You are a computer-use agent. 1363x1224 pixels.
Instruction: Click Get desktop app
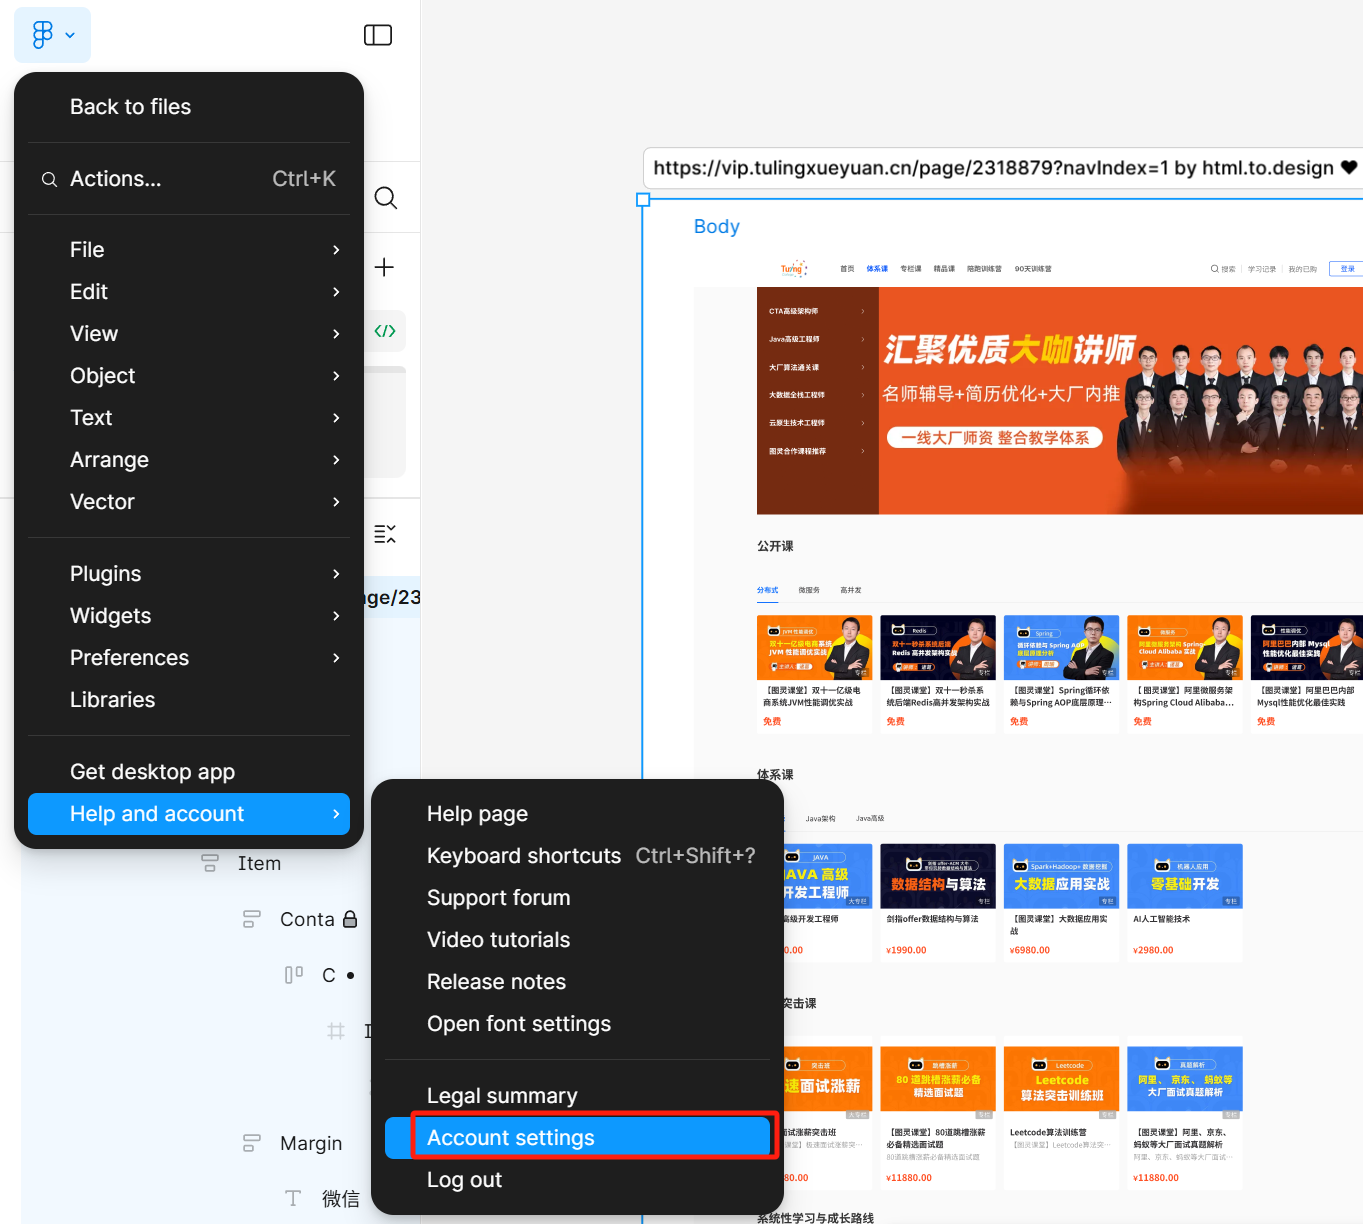tap(152, 771)
